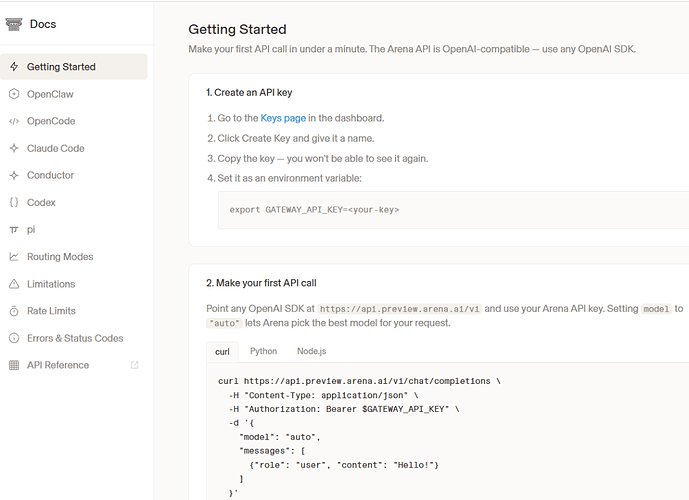This screenshot has height=500, width=689.
Task: Click the '2. Make your first API call' heading
Action: pos(261,283)
